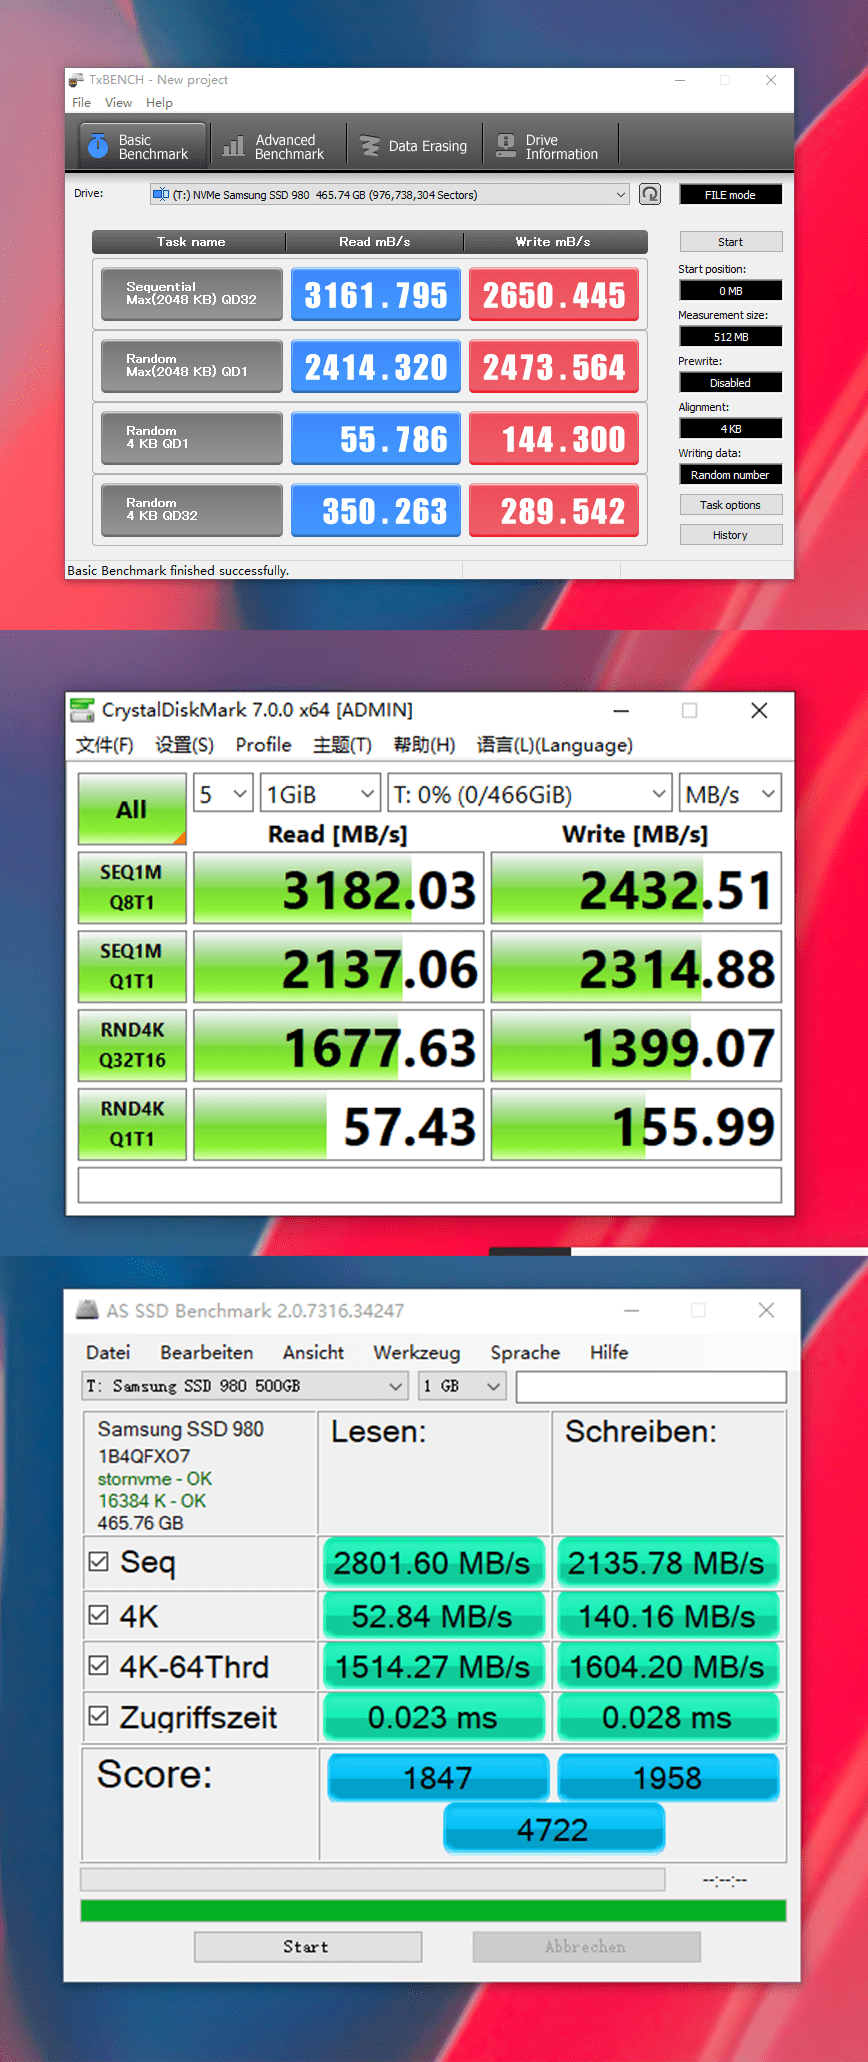Click the Data Erasing icon
Image resolution: width=868 pixels, height=2062 pixels.
tap(370, 146)
